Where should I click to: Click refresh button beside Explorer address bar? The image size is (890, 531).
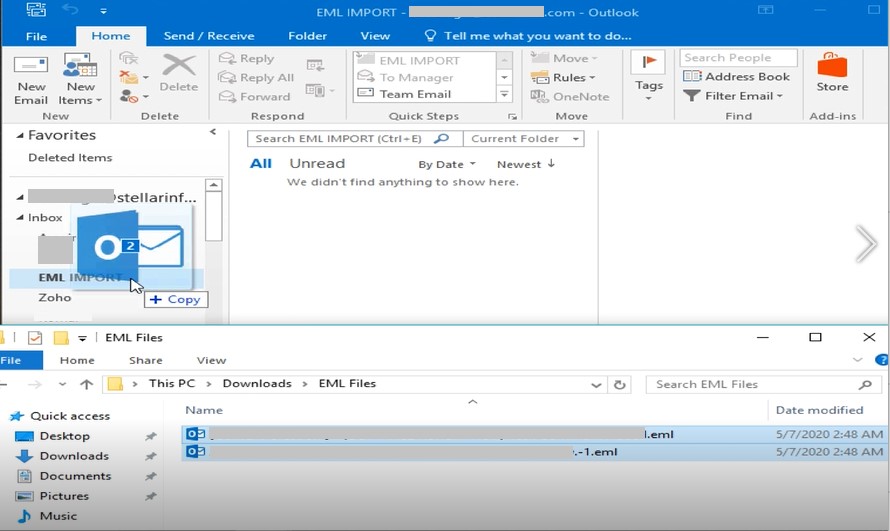pos(620,384)
